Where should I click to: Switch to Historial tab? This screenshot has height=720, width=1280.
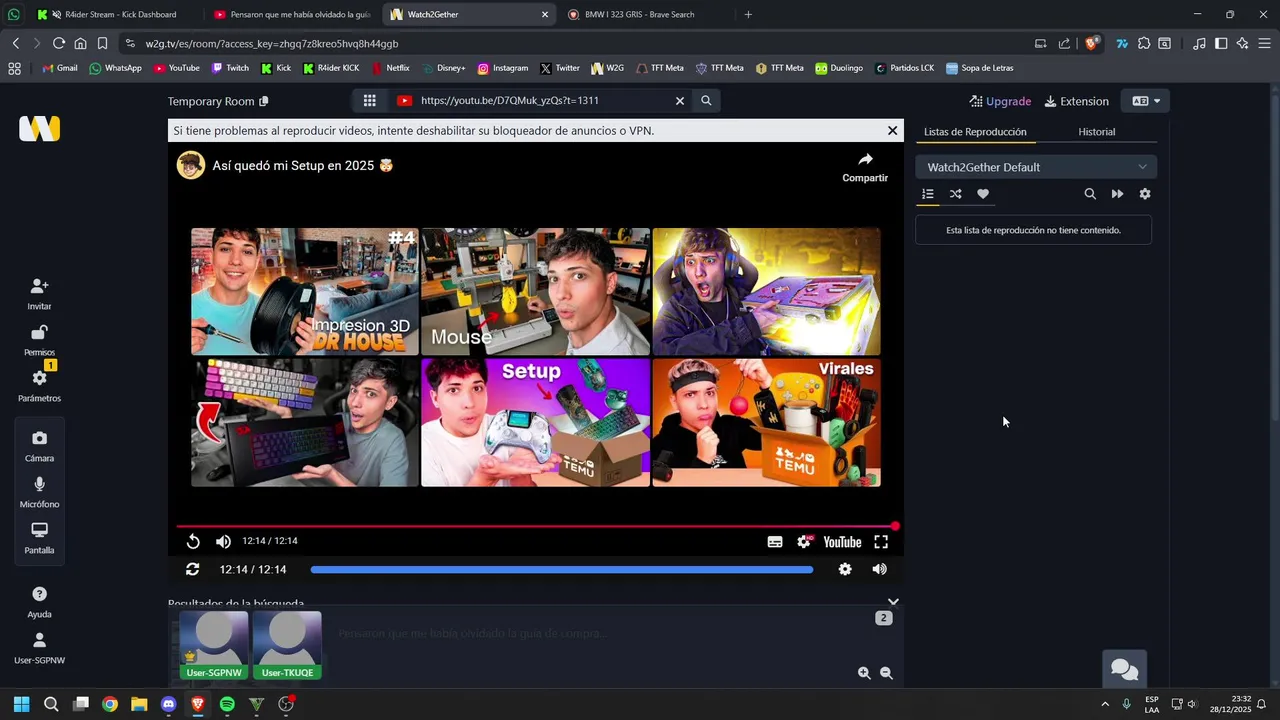coord(1096,132)
